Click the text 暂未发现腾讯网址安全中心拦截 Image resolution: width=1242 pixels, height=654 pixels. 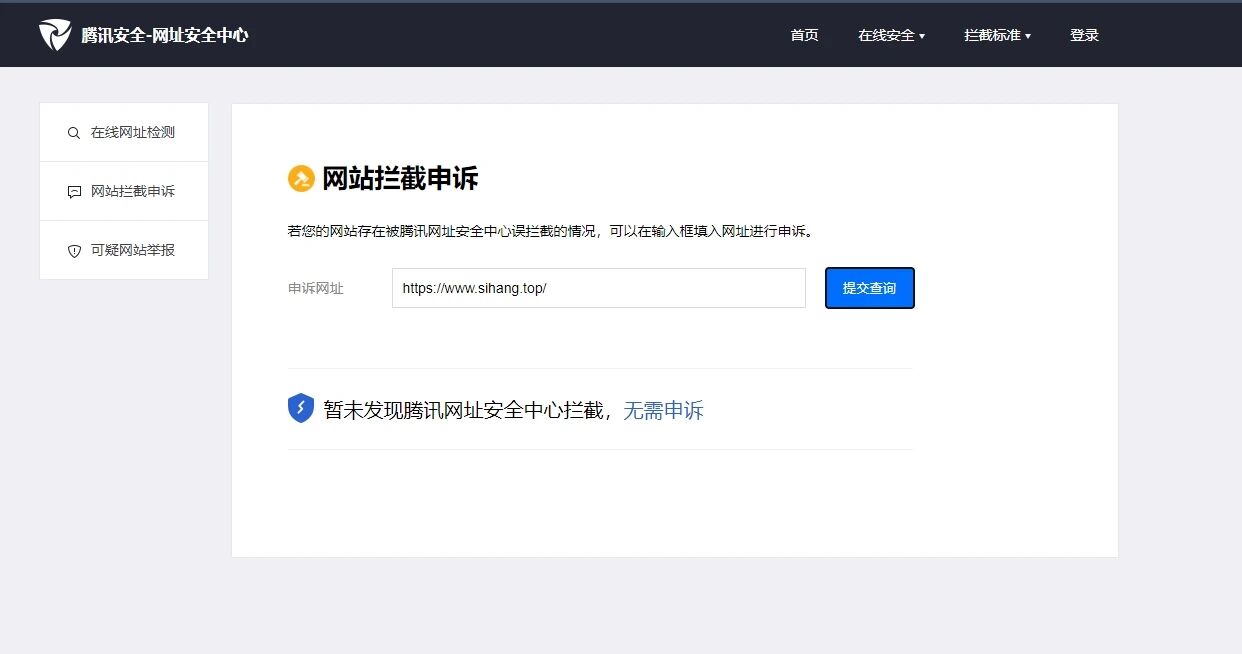(463, 410)
